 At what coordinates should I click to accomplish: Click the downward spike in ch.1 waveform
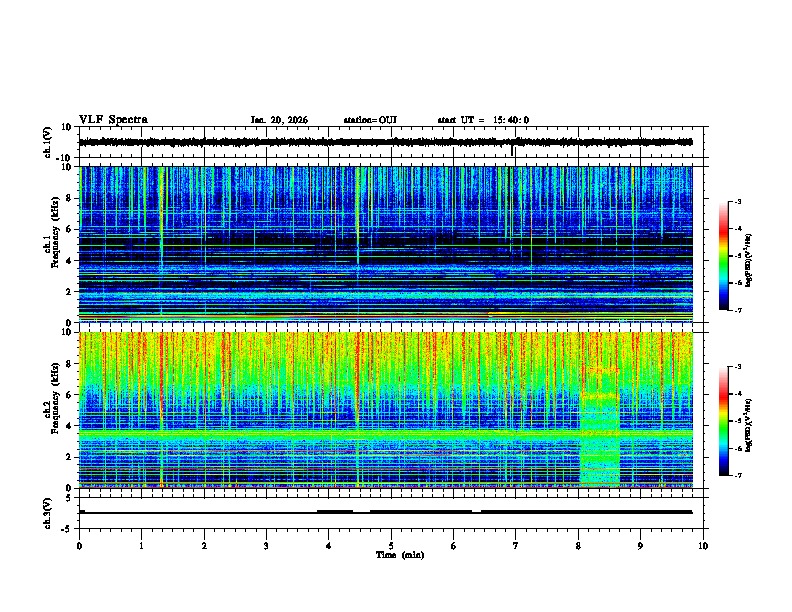coord(512,149)
